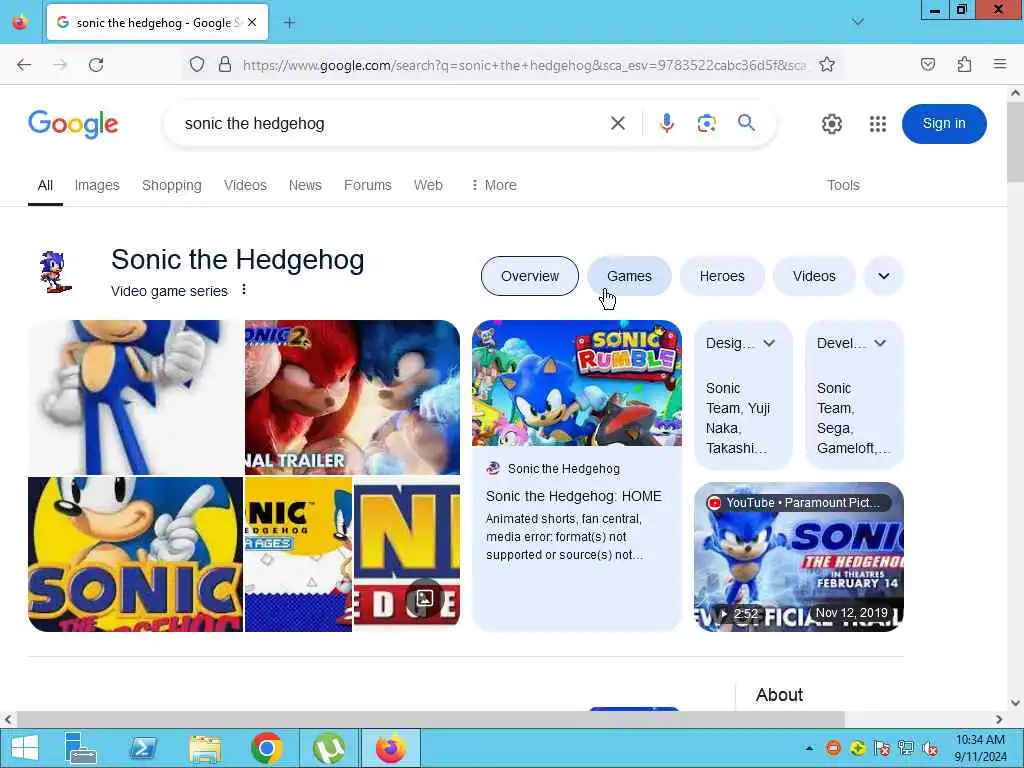
Task: Open the More search filters menu
Action: [494, 185]
